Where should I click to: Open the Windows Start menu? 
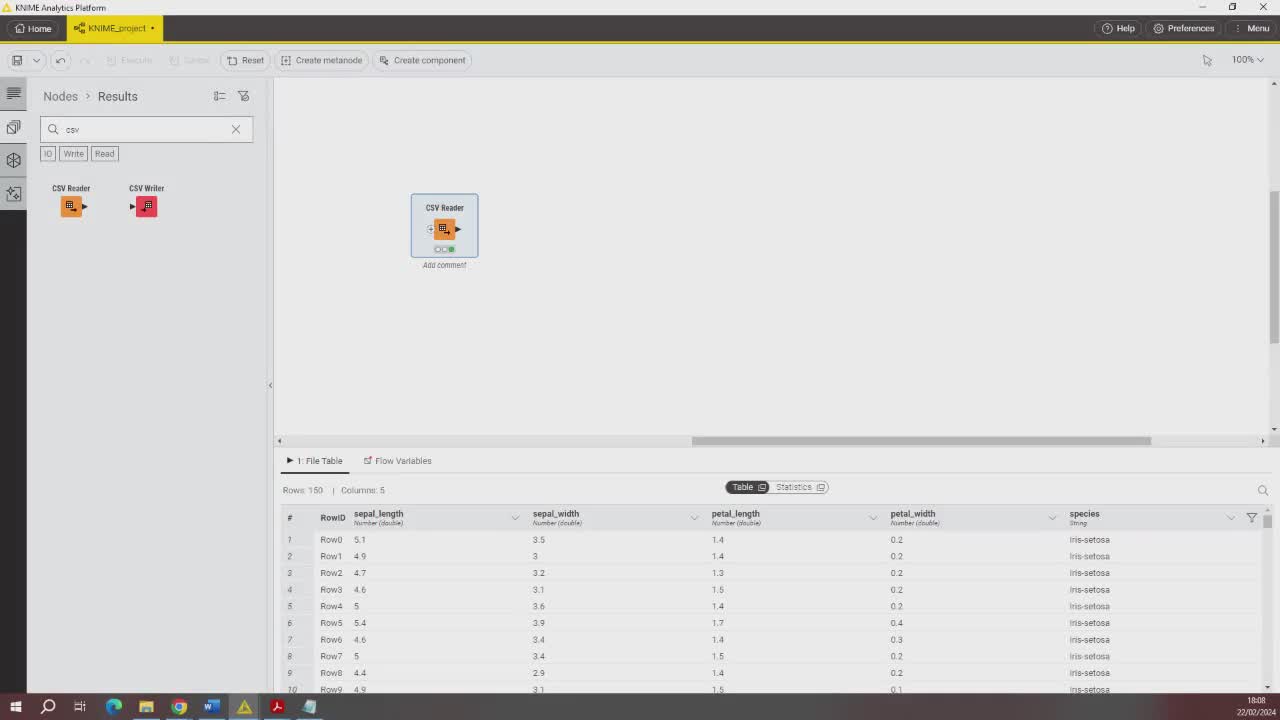(x=16, y=707)
